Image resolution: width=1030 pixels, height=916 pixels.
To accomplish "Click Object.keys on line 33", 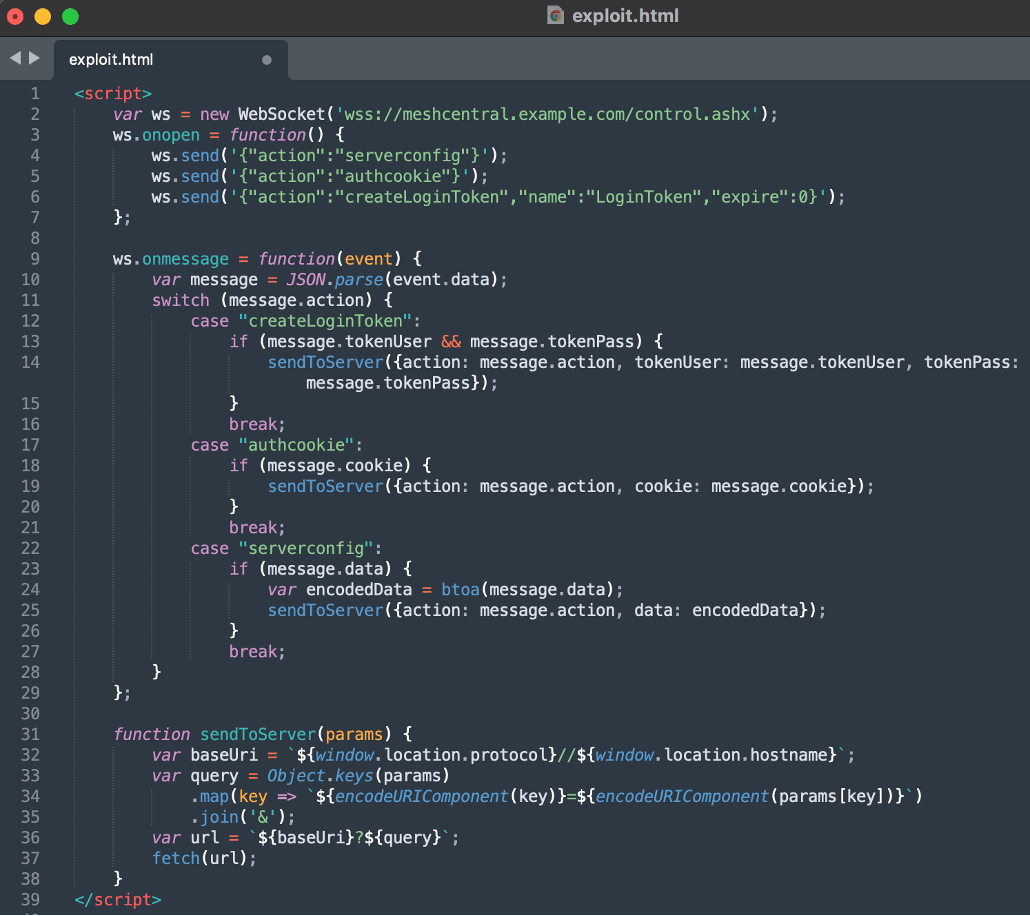I will click(320, 776).
